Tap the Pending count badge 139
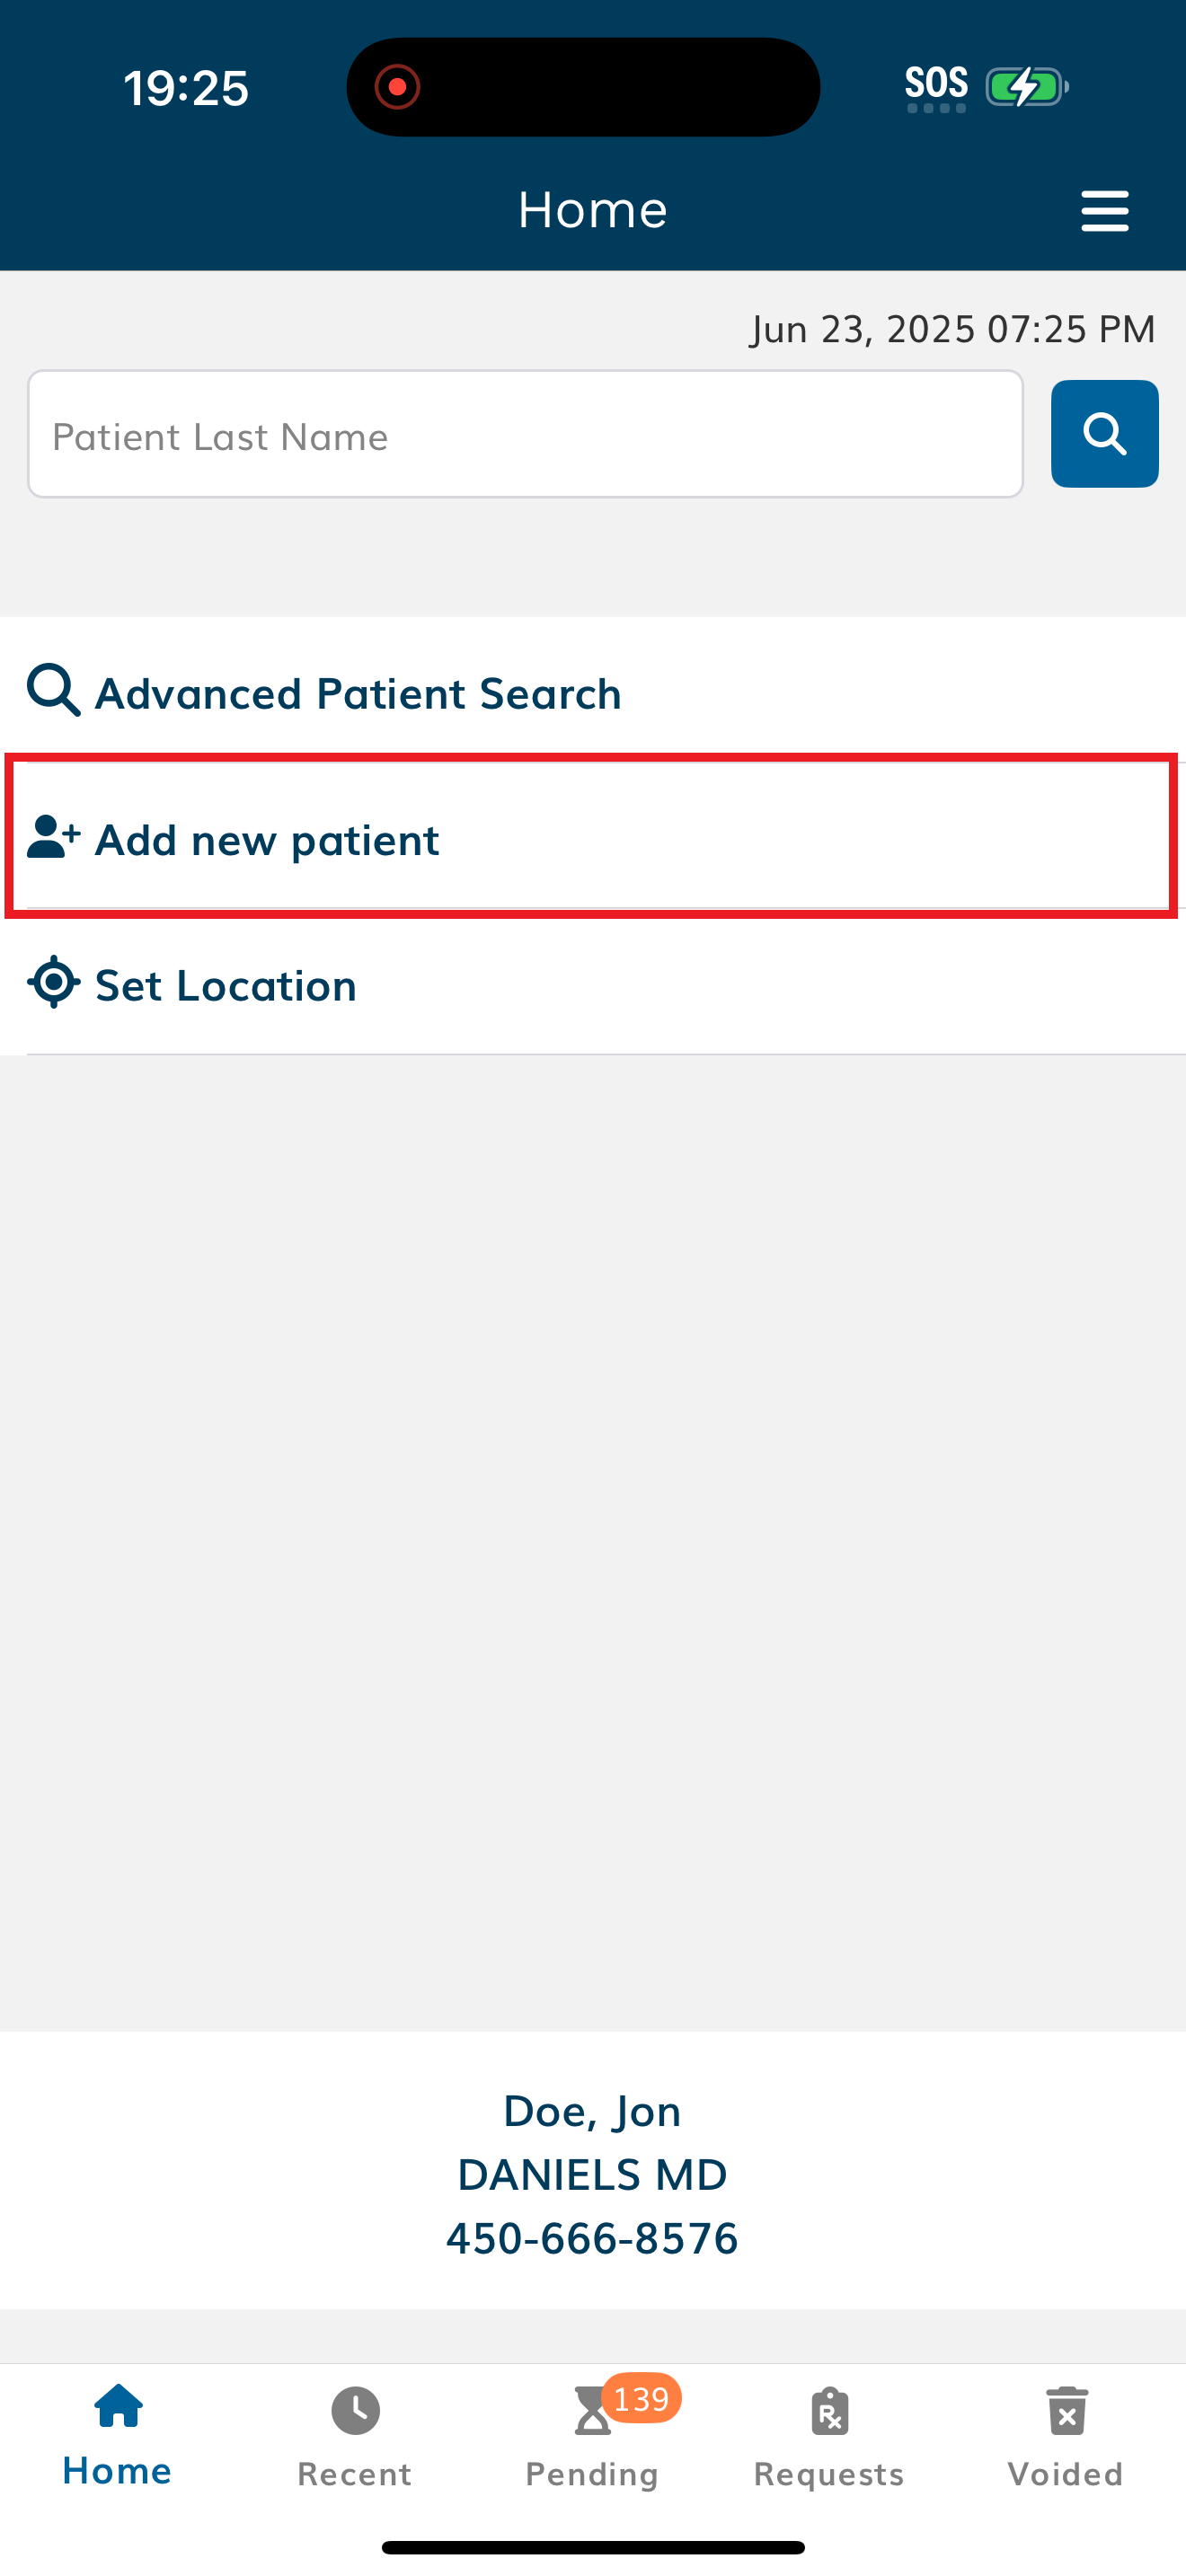The image size is (1186, 2576). coord(641,2398)
